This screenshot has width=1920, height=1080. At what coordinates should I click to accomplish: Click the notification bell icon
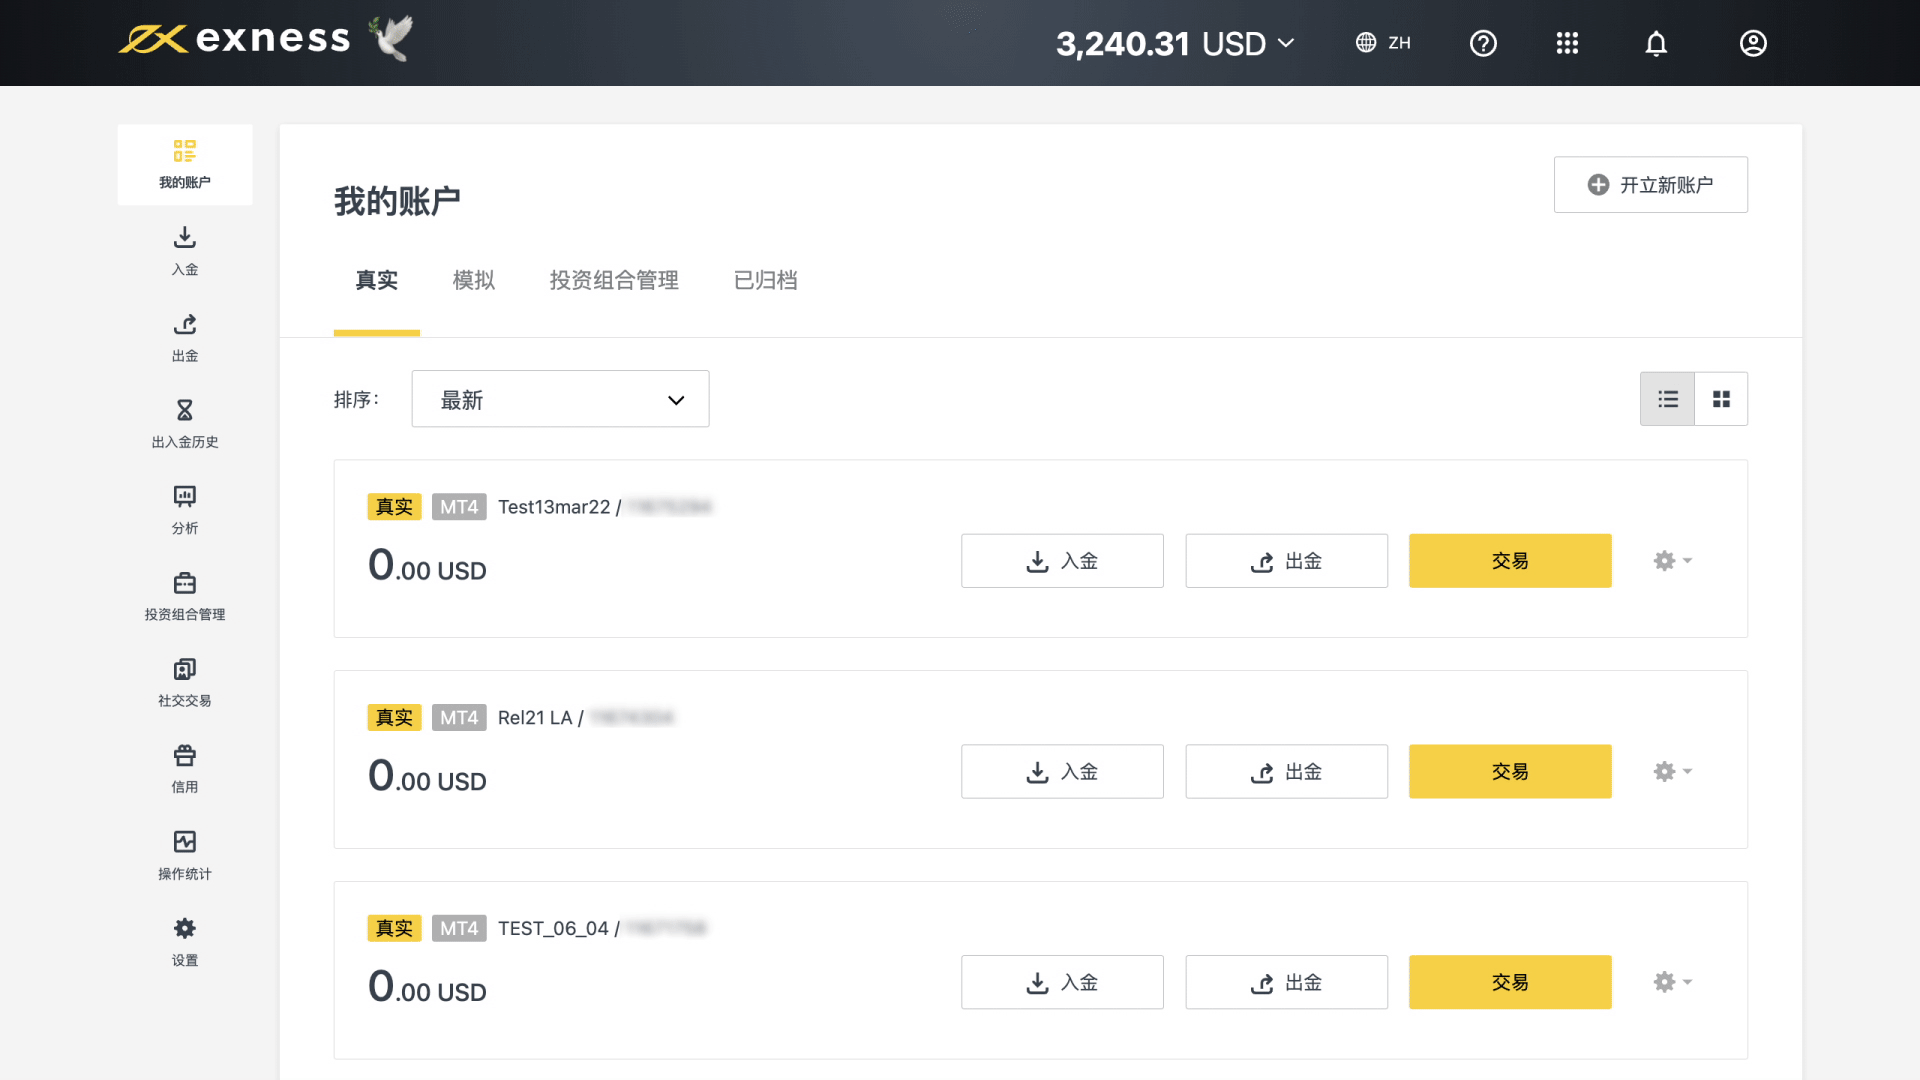(1656, 43)
